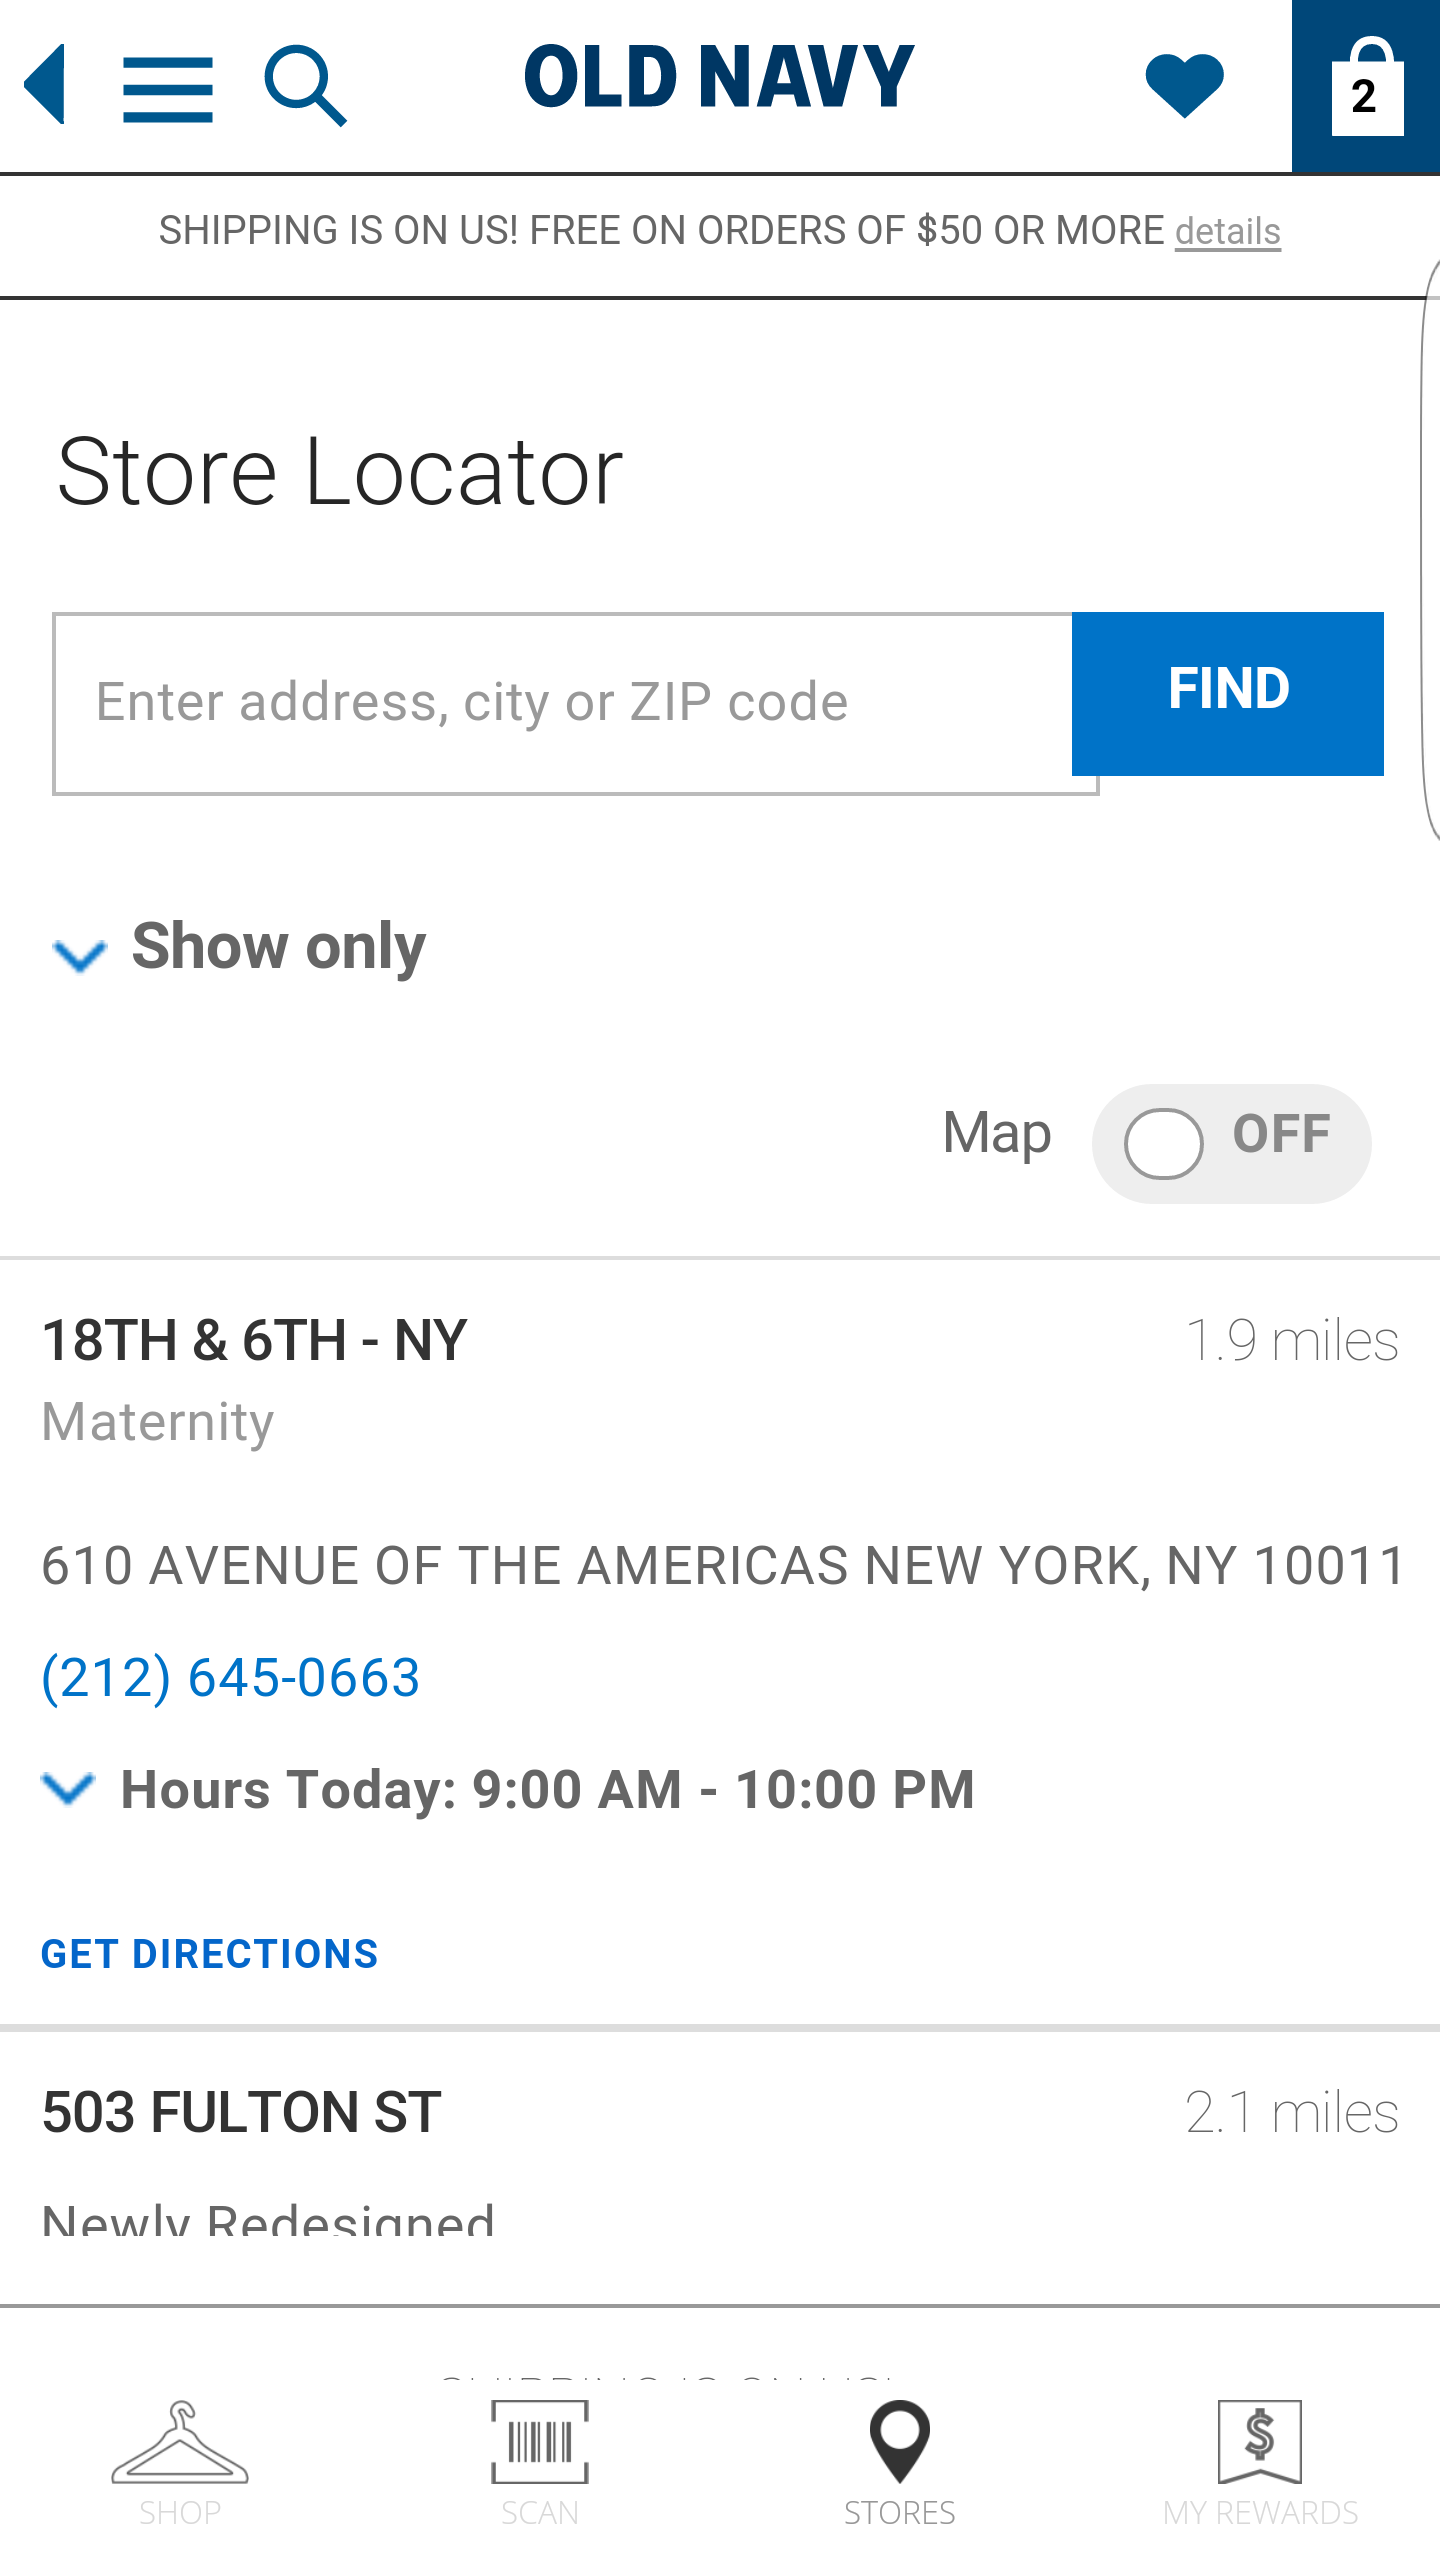Call (212) 645-0663 phone link
Viewport: 1440px width, 2560px height.
pyautogui.click(x=230, y=1677)
